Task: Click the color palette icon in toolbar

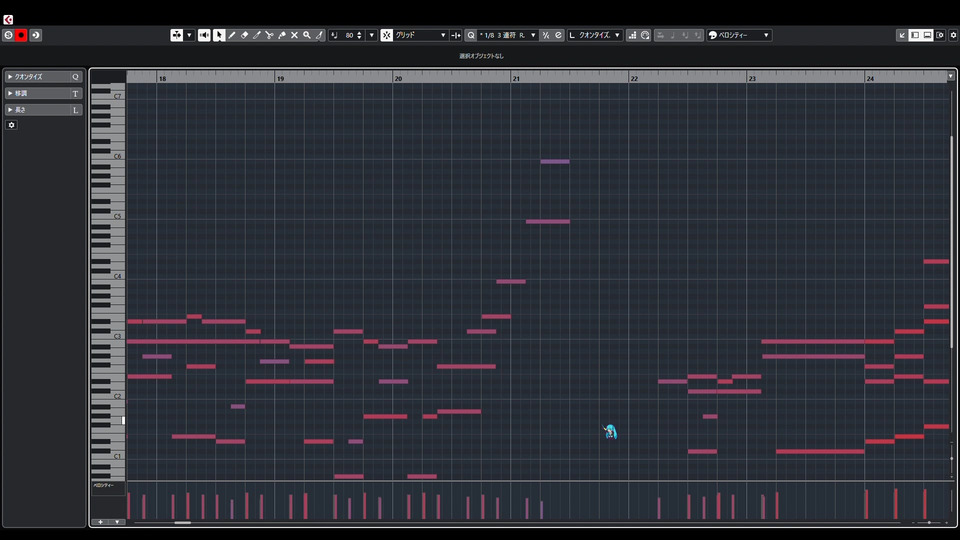Action: click(713, 36)
